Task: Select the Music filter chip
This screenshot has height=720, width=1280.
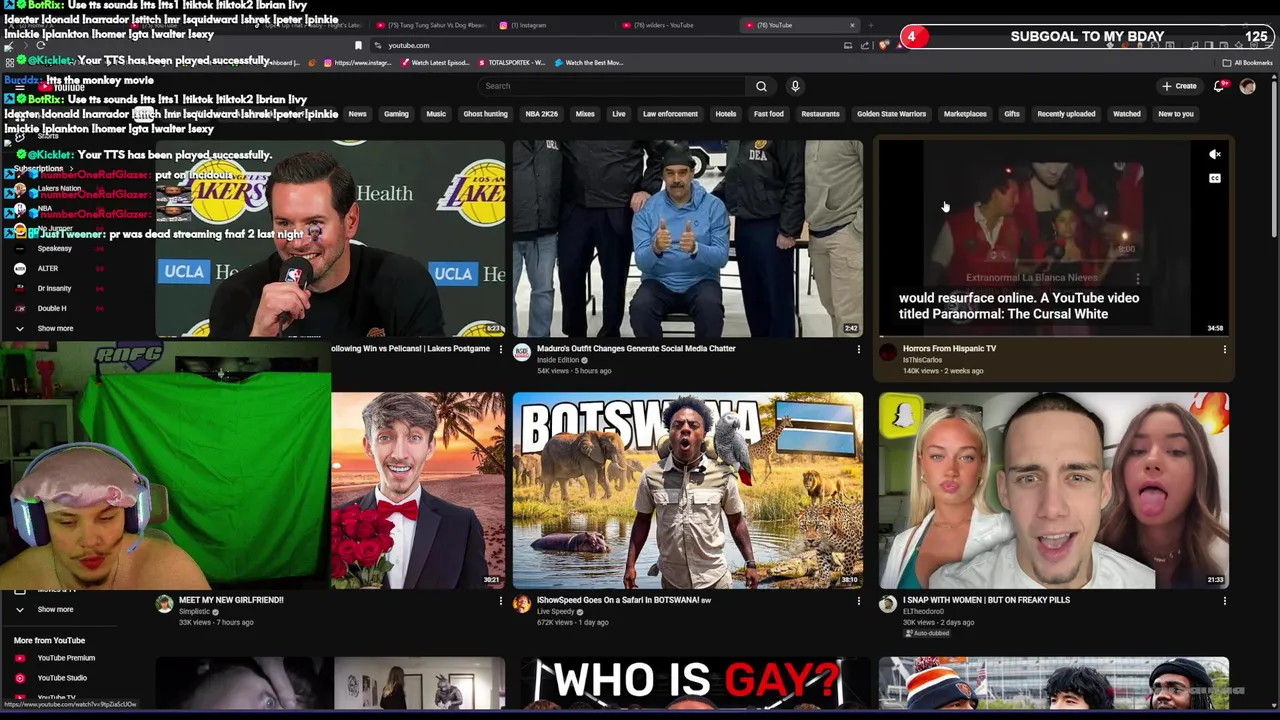Action: [x=436, y=114]
